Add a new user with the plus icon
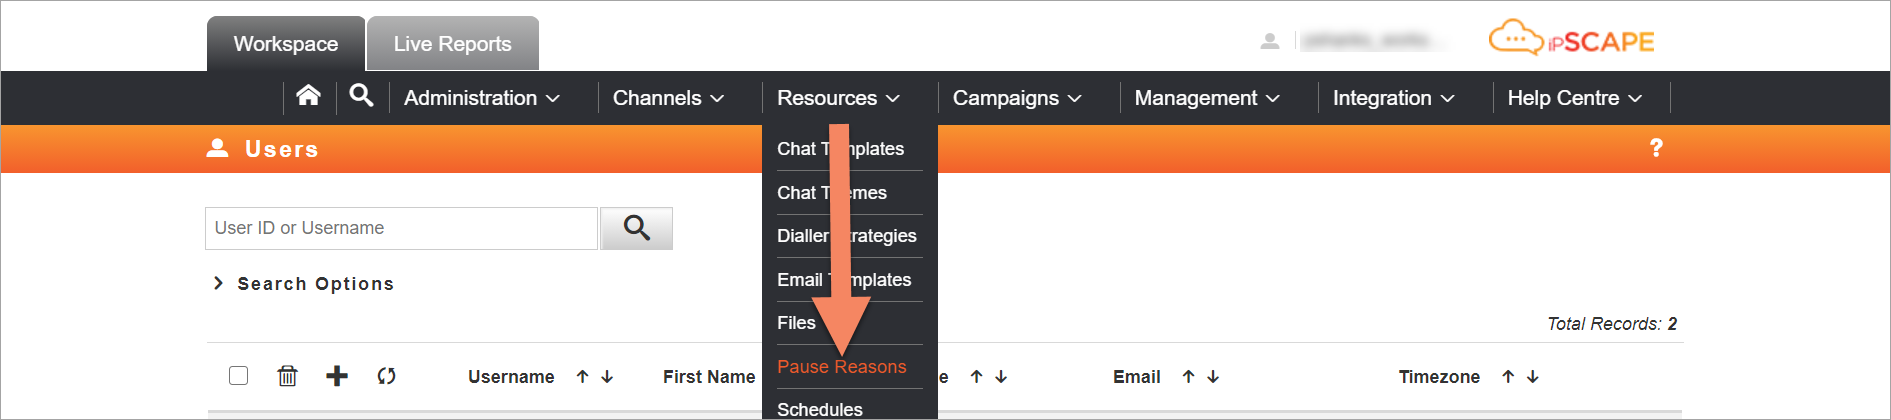The image size is (1891, 420). [337, 376]
